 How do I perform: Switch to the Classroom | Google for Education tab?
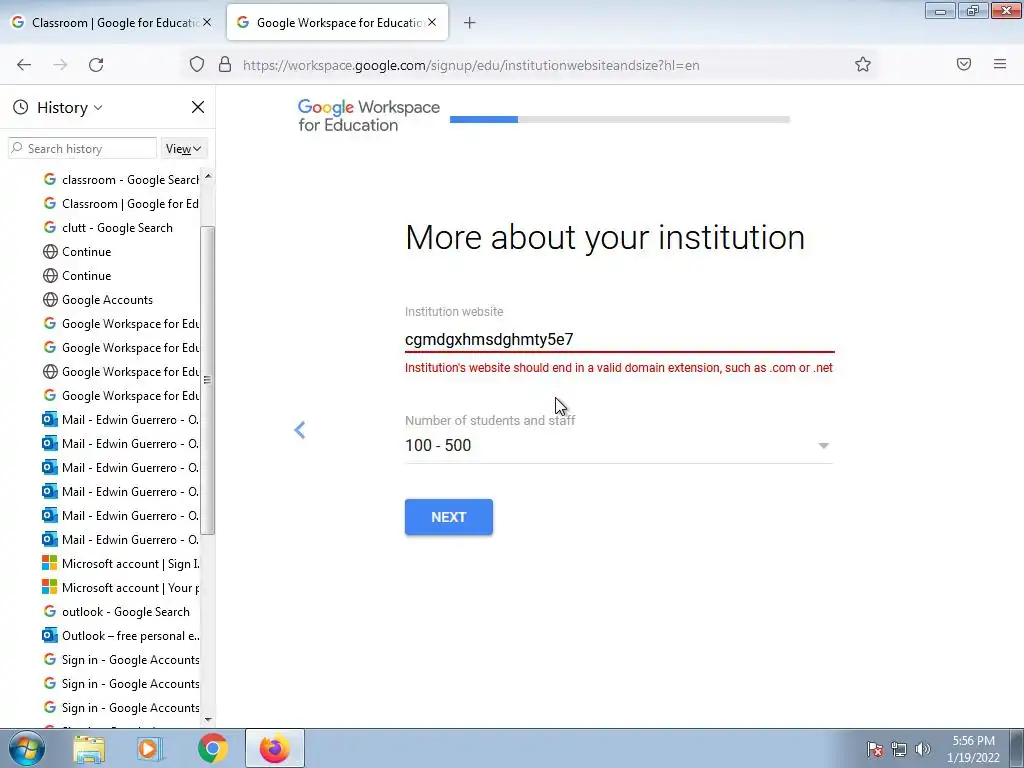coord(114,22)
